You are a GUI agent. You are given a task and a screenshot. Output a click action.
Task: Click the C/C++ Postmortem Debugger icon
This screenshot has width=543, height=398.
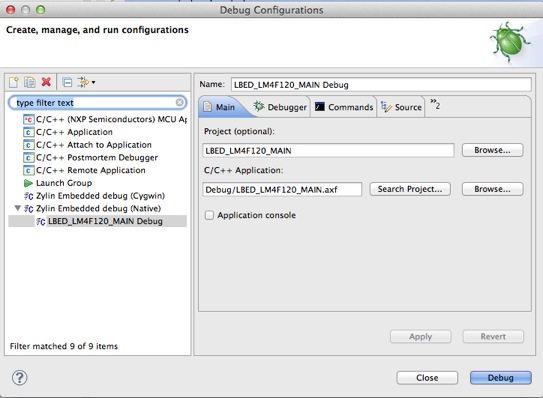(28, 158)
